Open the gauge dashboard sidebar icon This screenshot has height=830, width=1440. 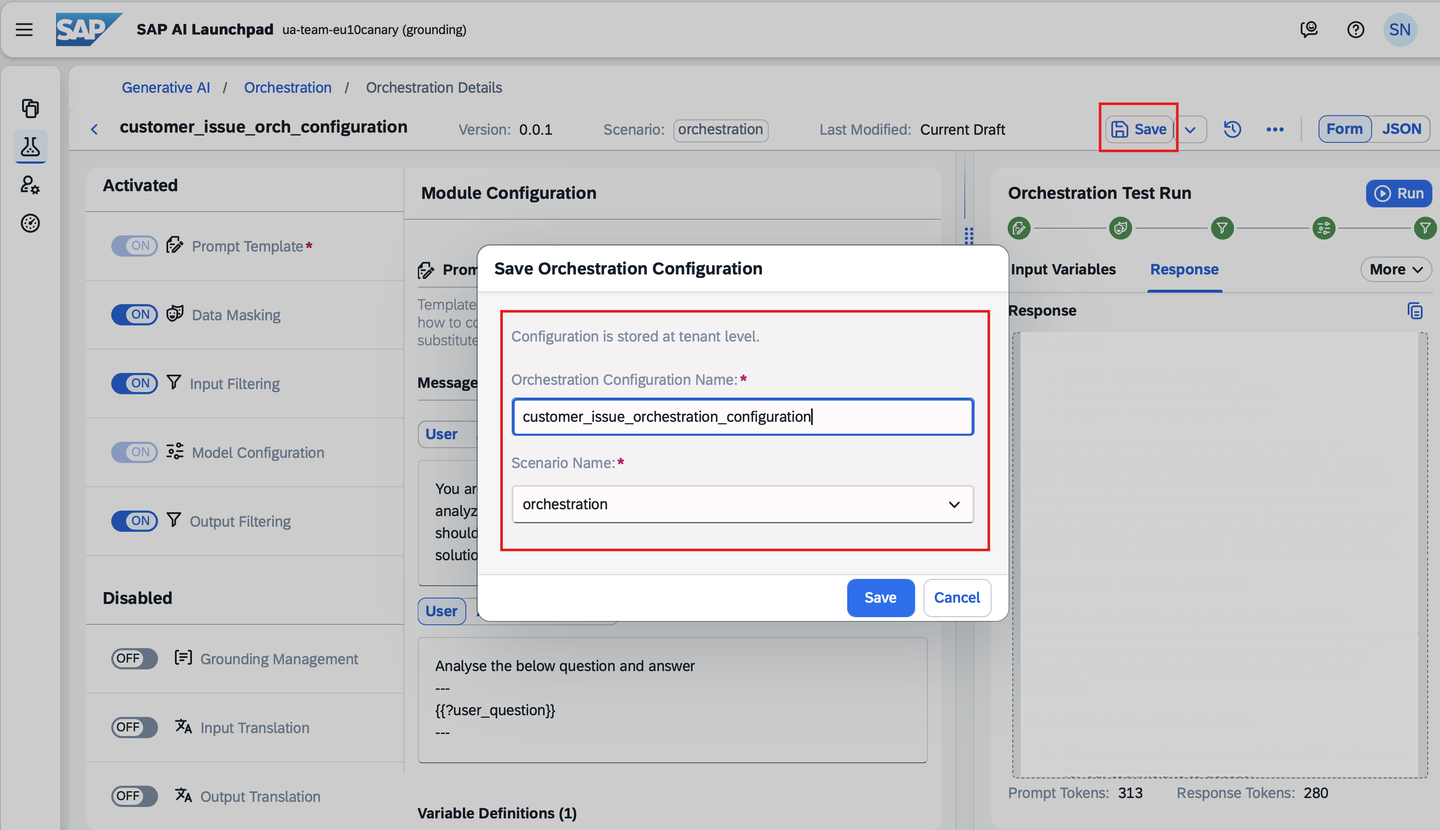tap(31, 223)
